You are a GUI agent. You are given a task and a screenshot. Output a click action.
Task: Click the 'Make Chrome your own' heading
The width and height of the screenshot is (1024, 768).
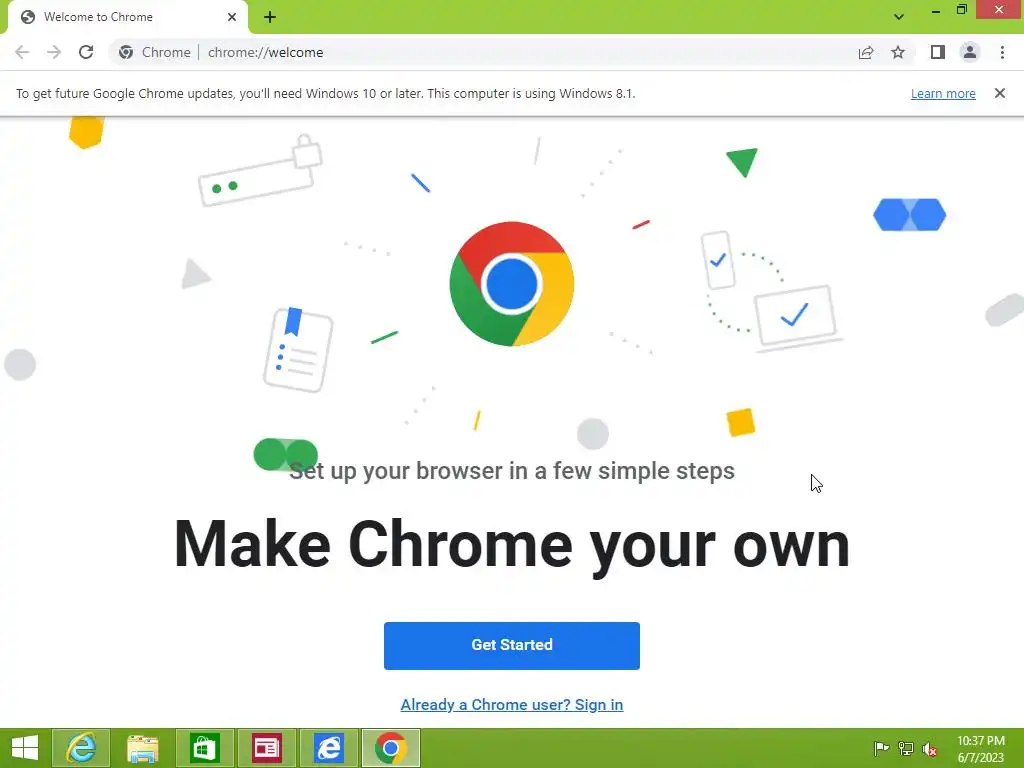pyautogui.click(x=512, y=545)
